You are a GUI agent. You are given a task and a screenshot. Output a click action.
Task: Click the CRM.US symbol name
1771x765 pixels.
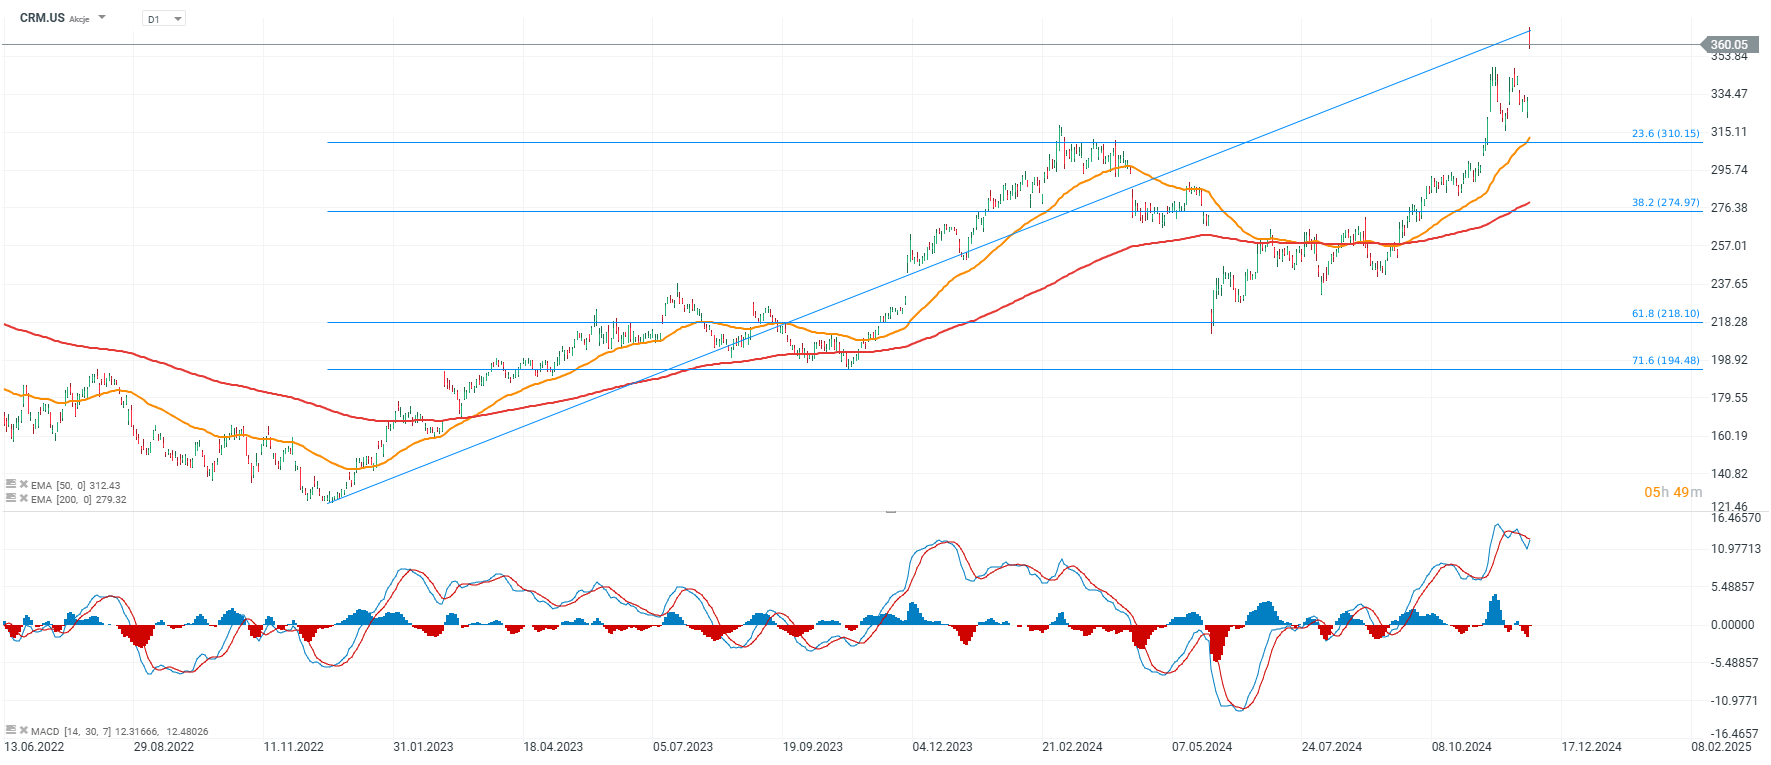[x=42, y=18]
